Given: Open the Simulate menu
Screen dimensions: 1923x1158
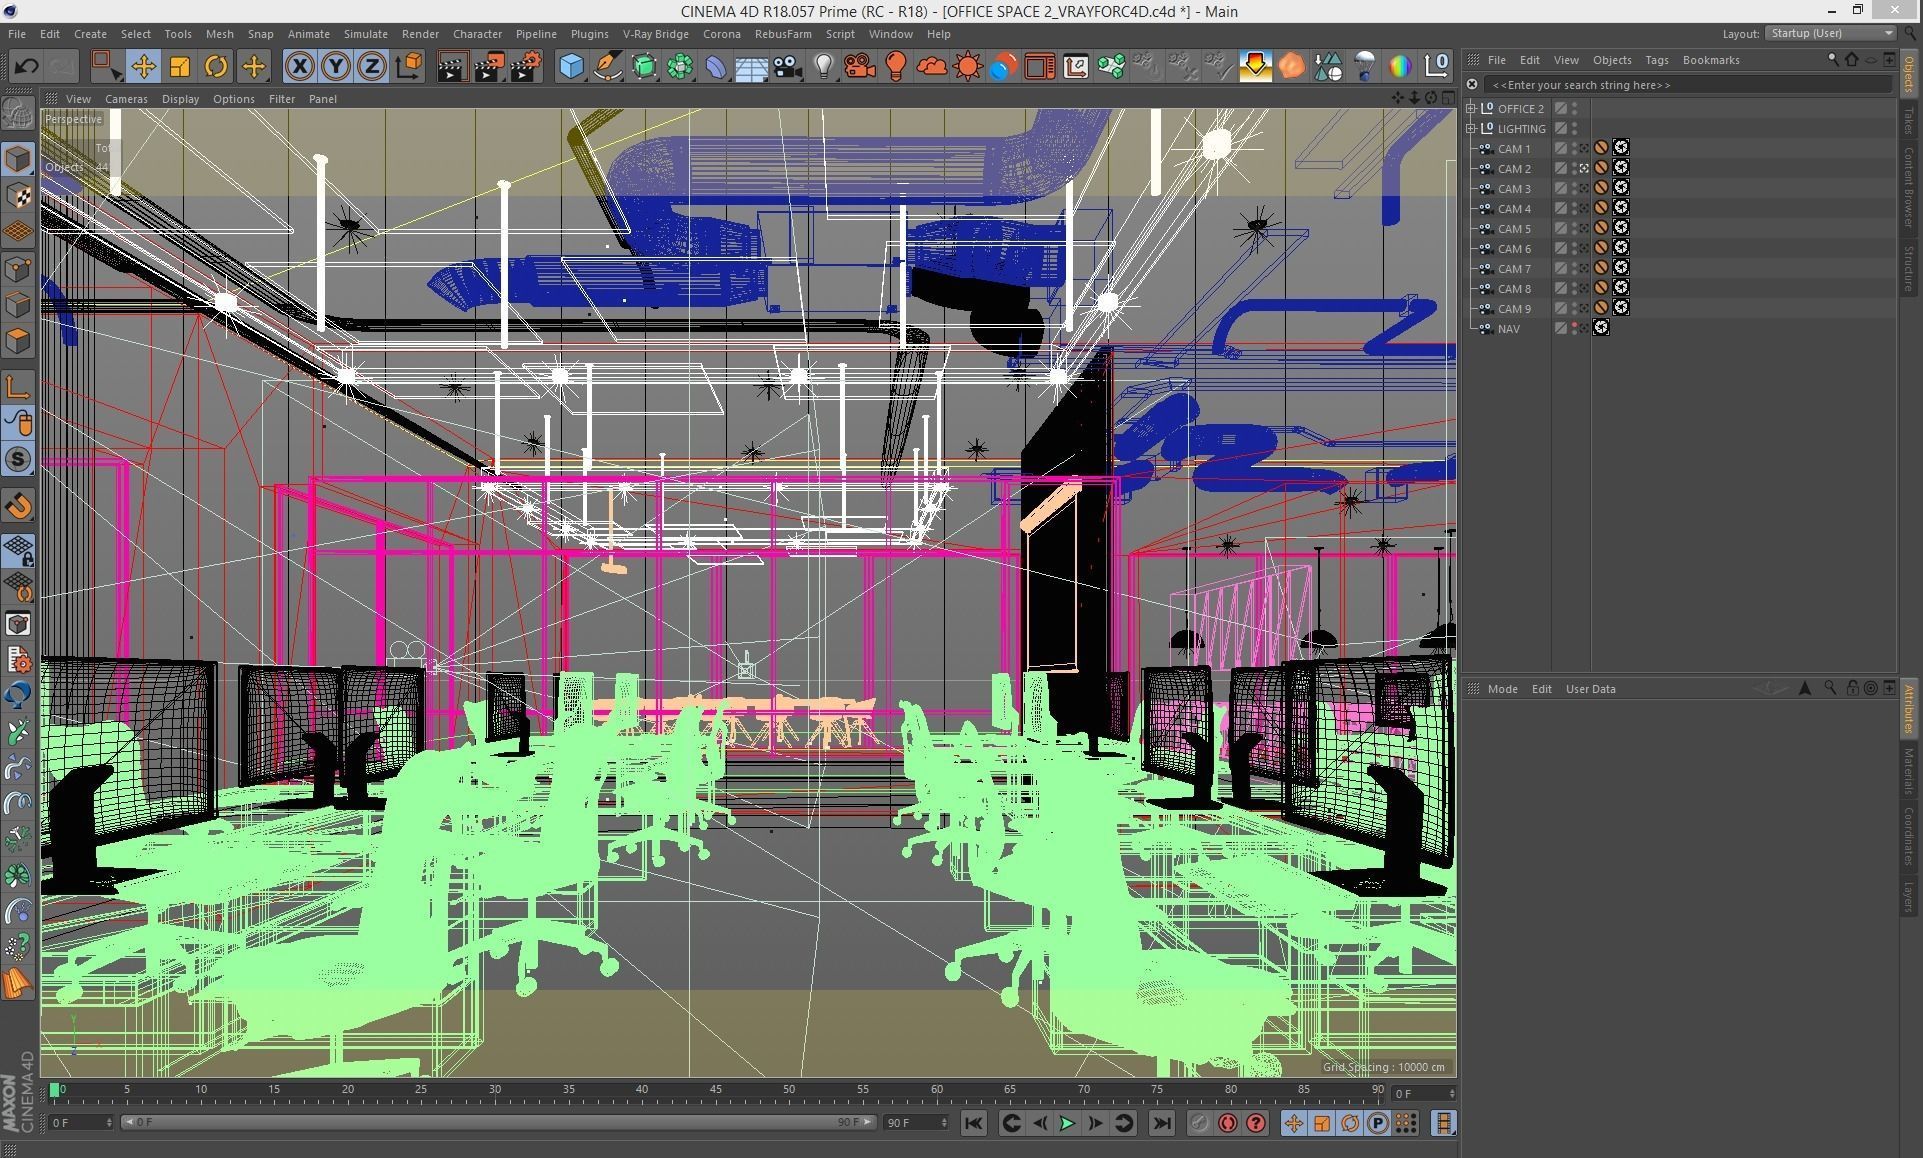Looking at the screenshot, I should (x=366, y=33).
